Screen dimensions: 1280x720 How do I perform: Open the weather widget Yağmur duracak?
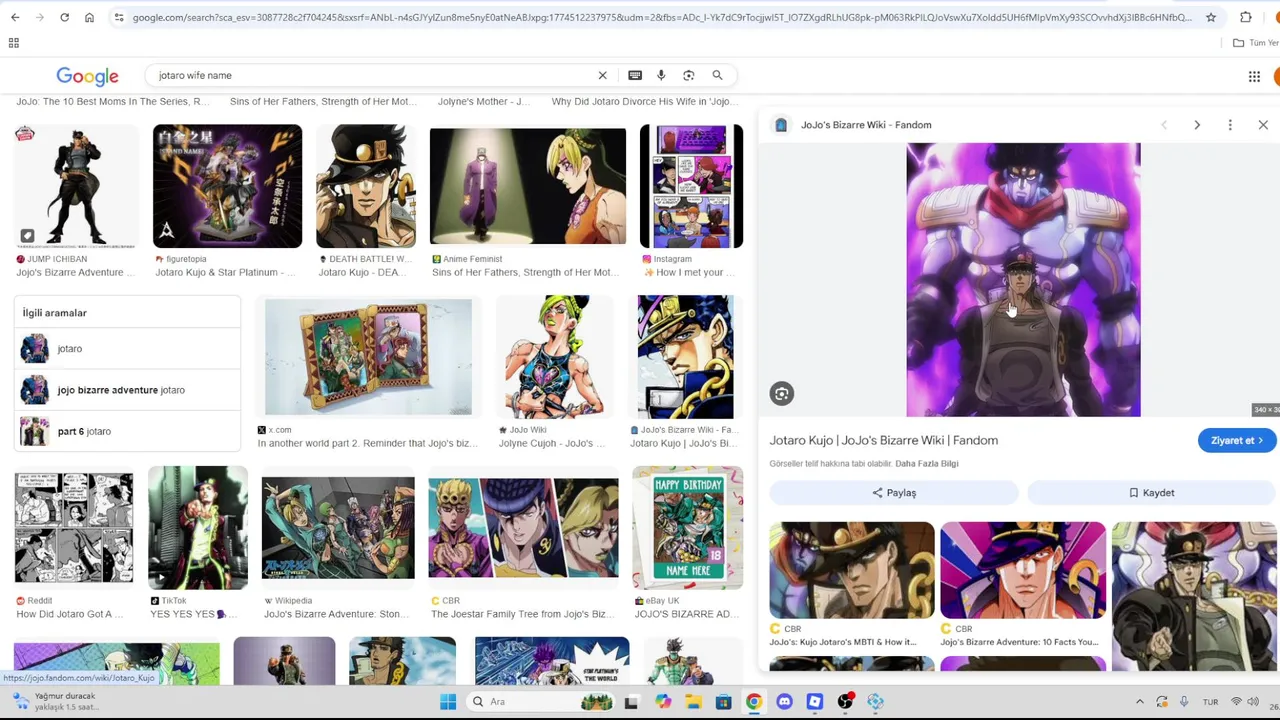tap(55, 701)
